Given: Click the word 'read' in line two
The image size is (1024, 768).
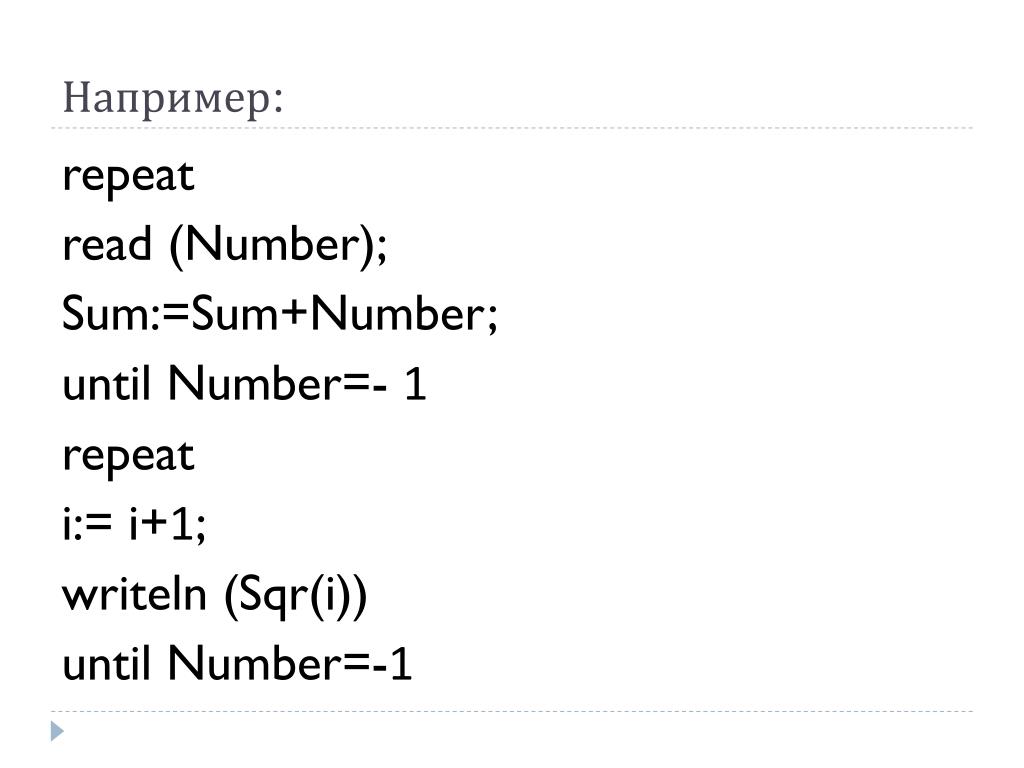Looking at the screenshot, I should tap(107, 244).
